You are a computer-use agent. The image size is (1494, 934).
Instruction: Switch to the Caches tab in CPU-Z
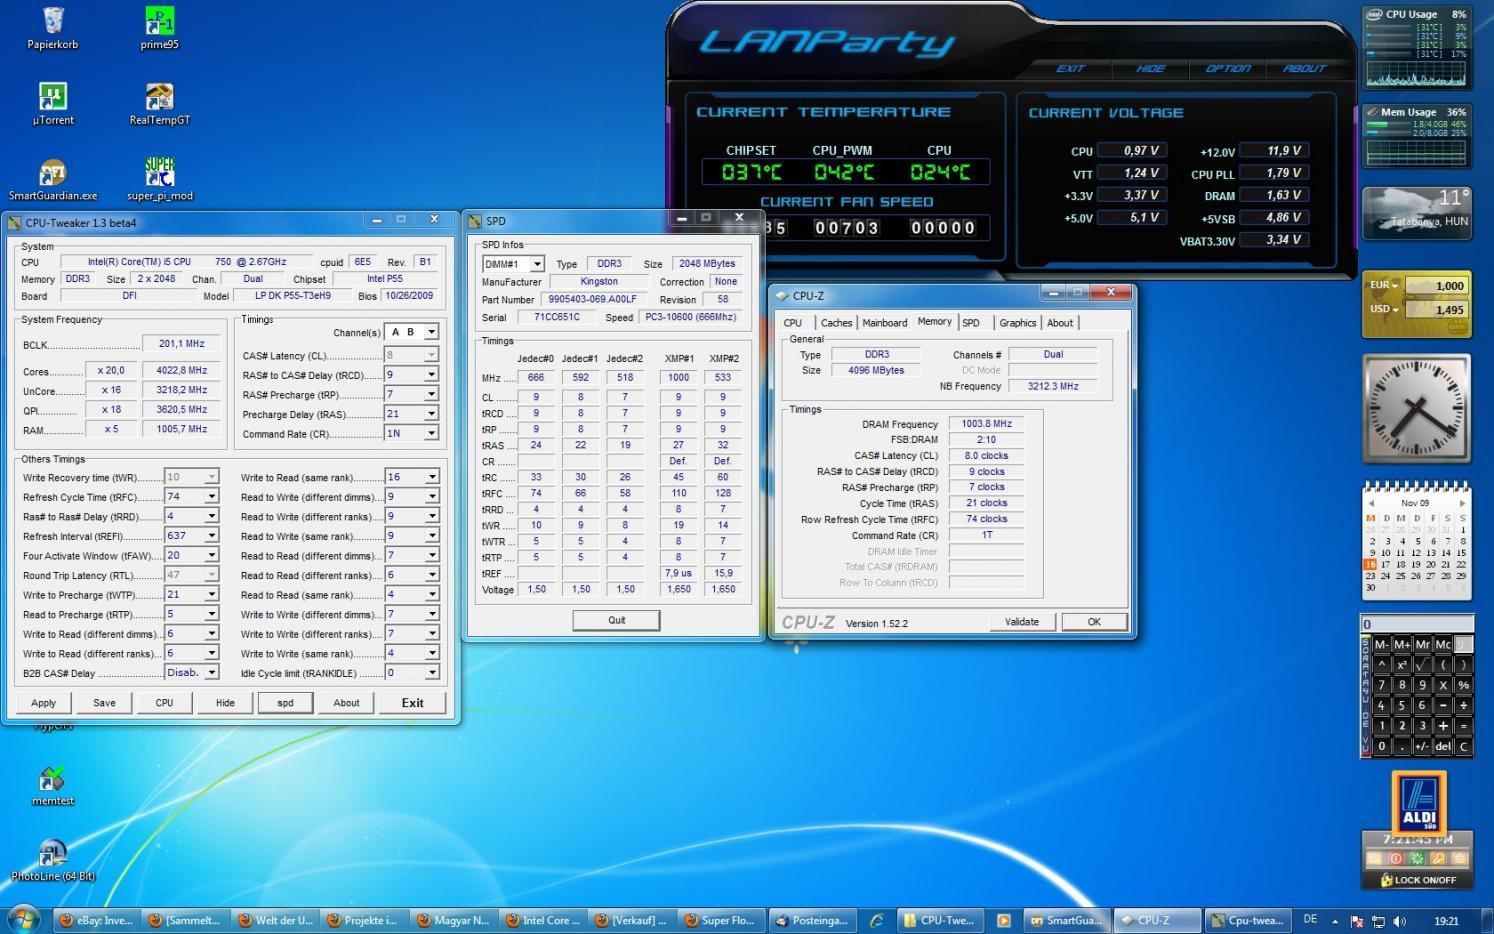pyautogui.click(x=836, y=323)
